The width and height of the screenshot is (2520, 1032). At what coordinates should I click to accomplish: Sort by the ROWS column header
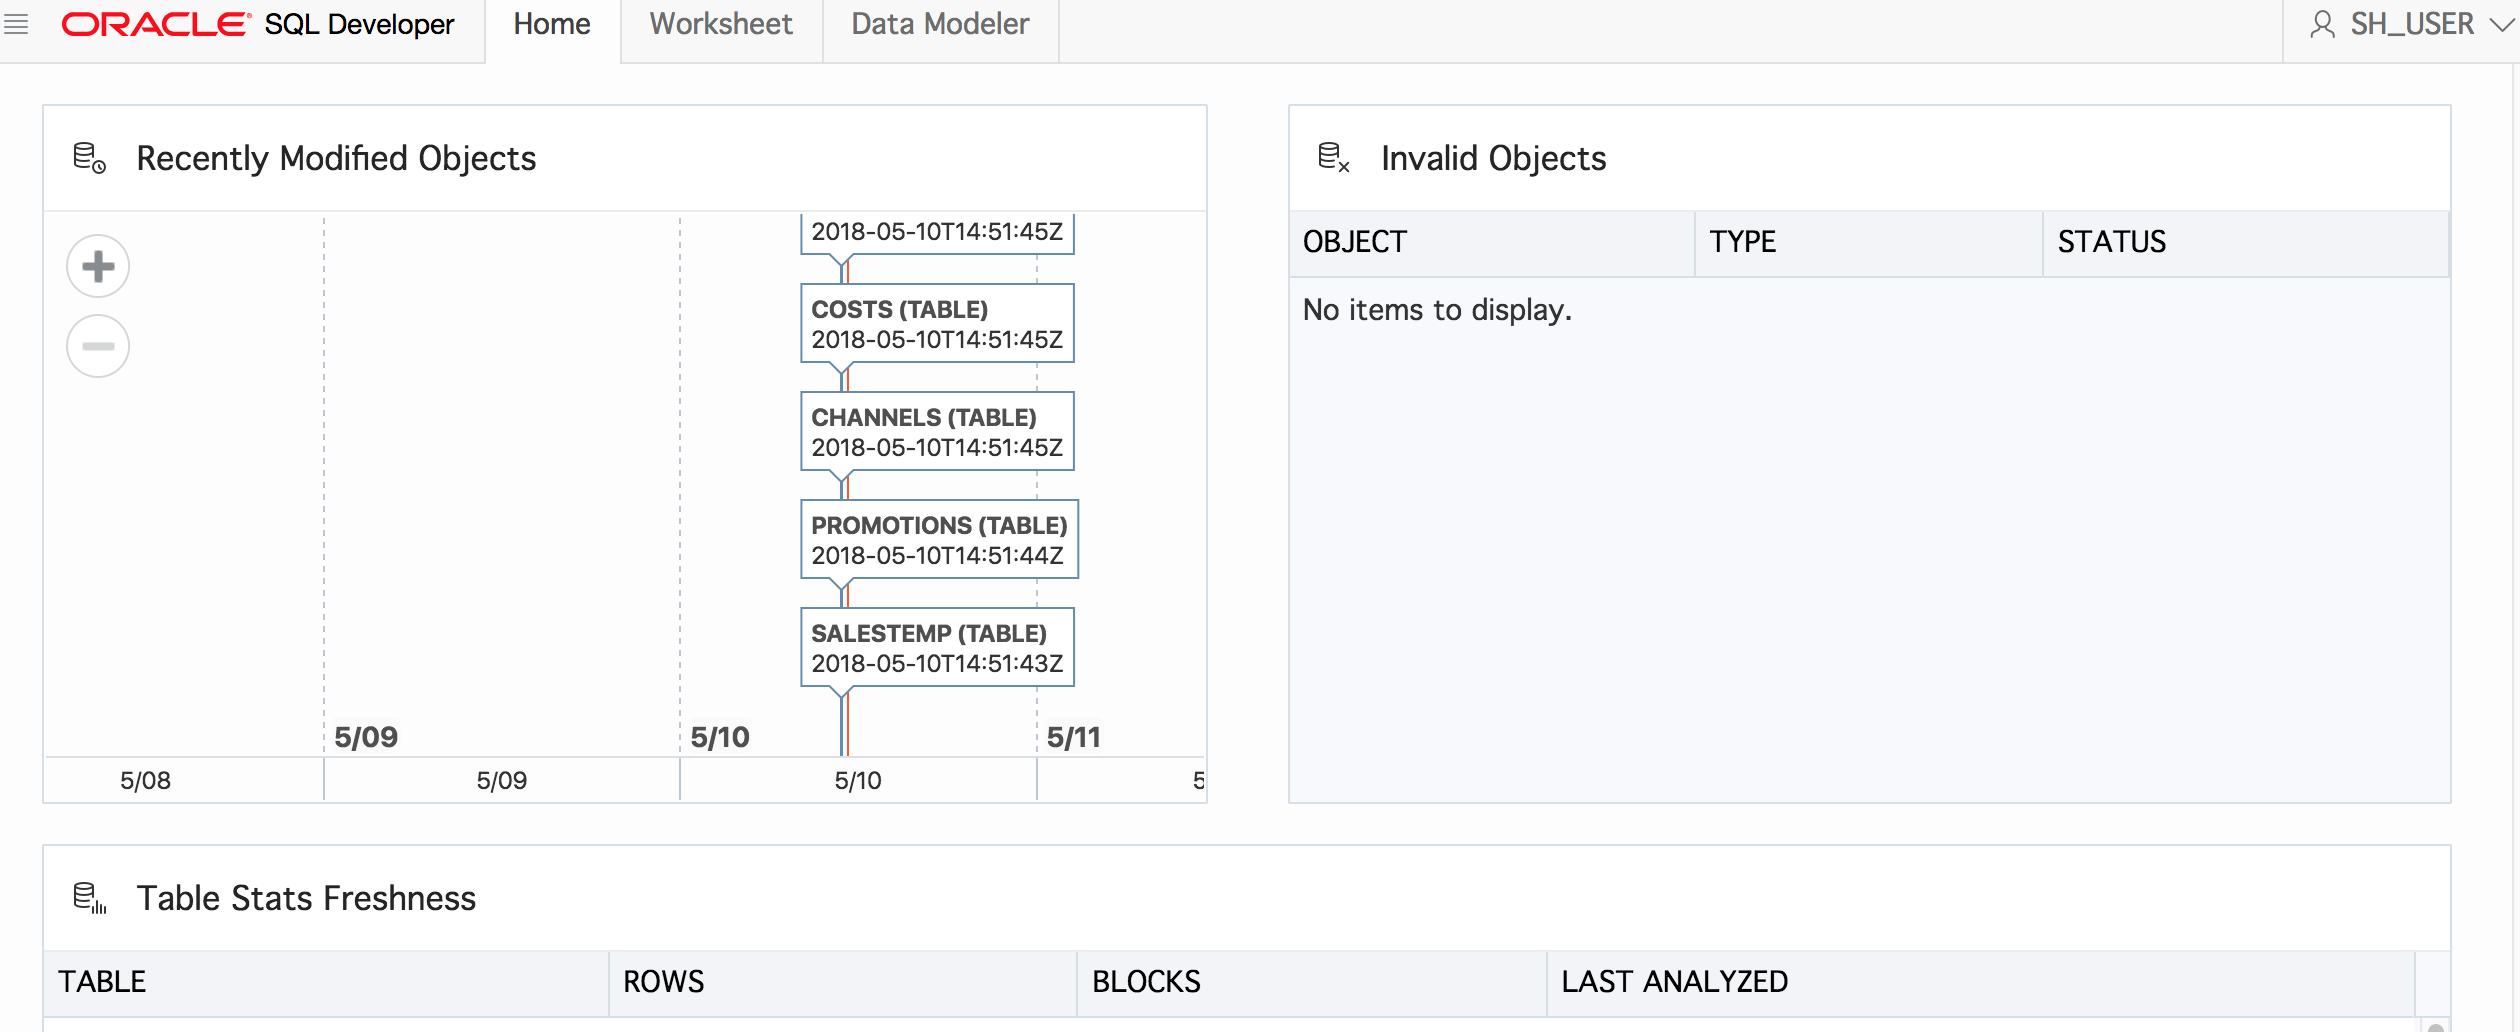tap(664, 982)
